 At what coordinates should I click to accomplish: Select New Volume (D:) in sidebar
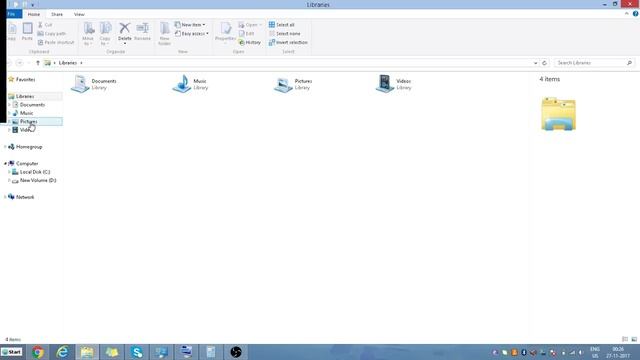point(38,180)
